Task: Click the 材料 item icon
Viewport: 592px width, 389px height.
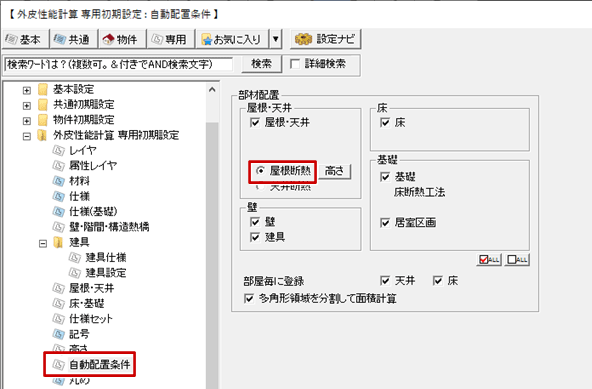Action: 59,181
